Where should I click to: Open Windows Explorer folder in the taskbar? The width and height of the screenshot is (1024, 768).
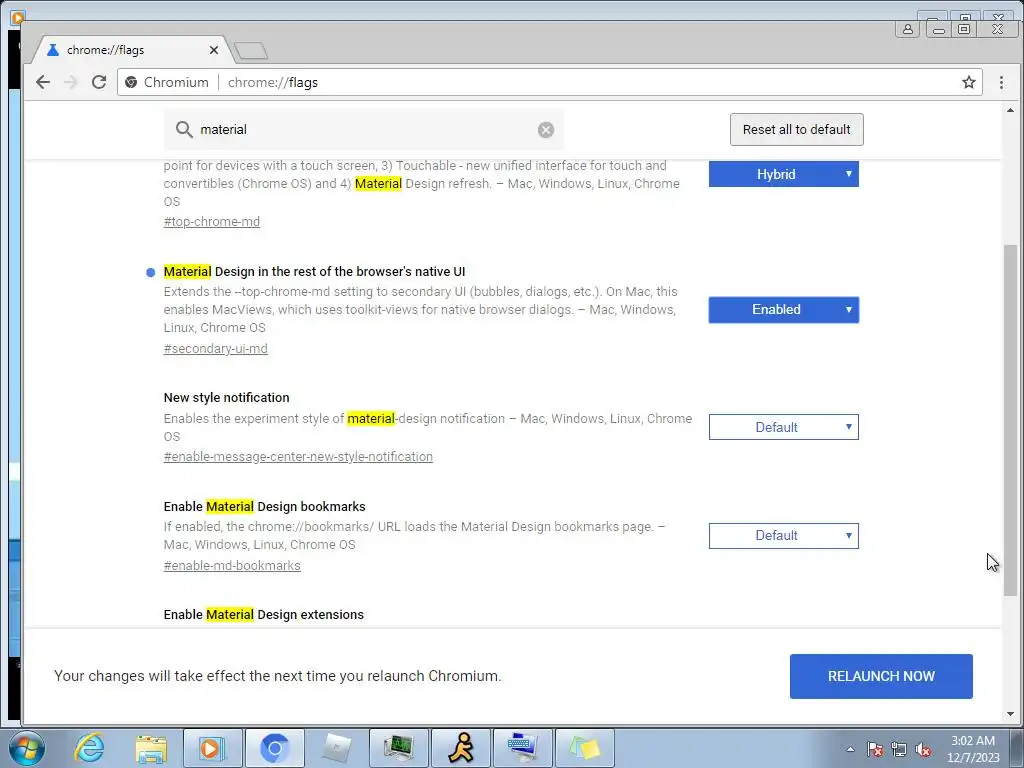click(x=151, y=748)
